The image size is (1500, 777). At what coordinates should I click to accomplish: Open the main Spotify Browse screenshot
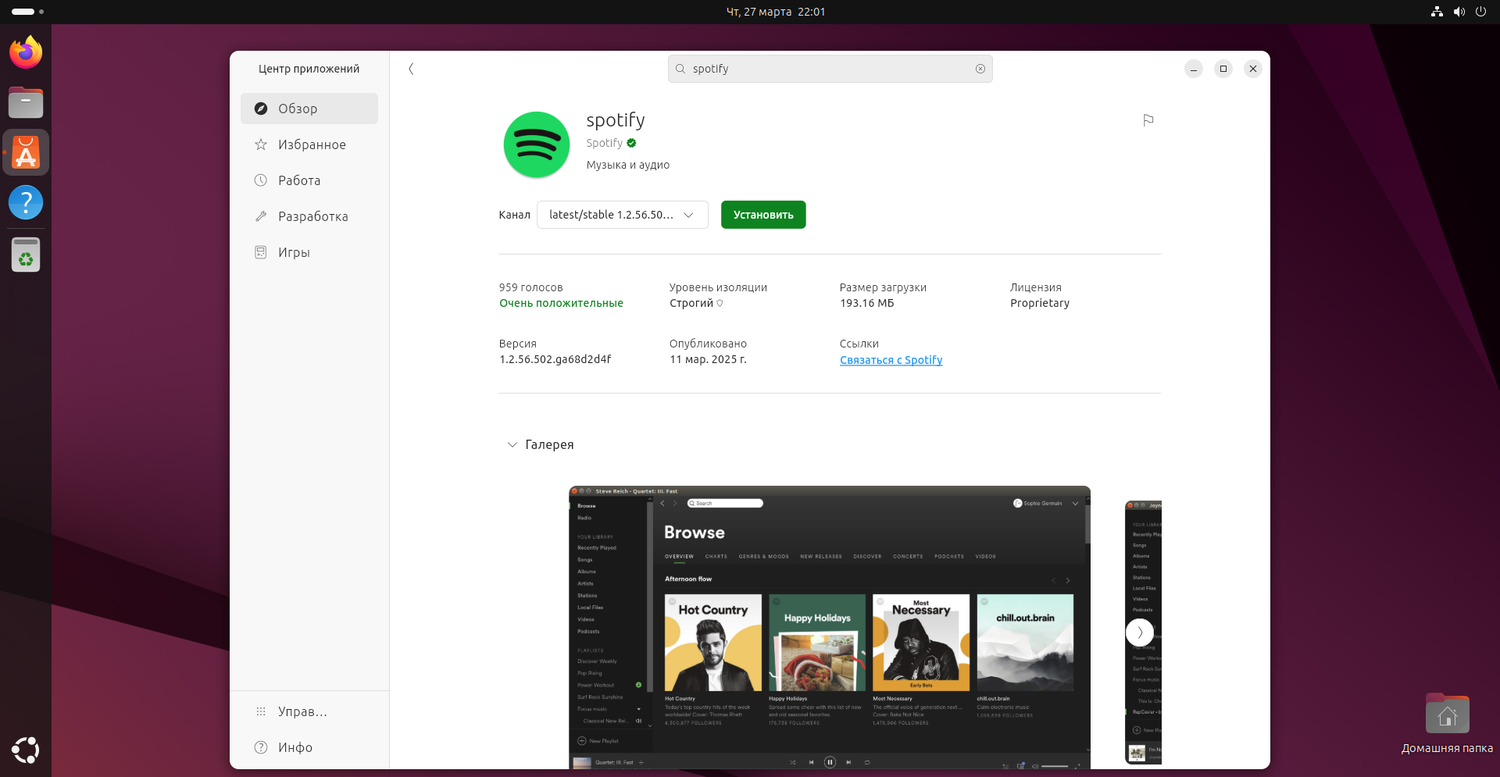(830, 628)
